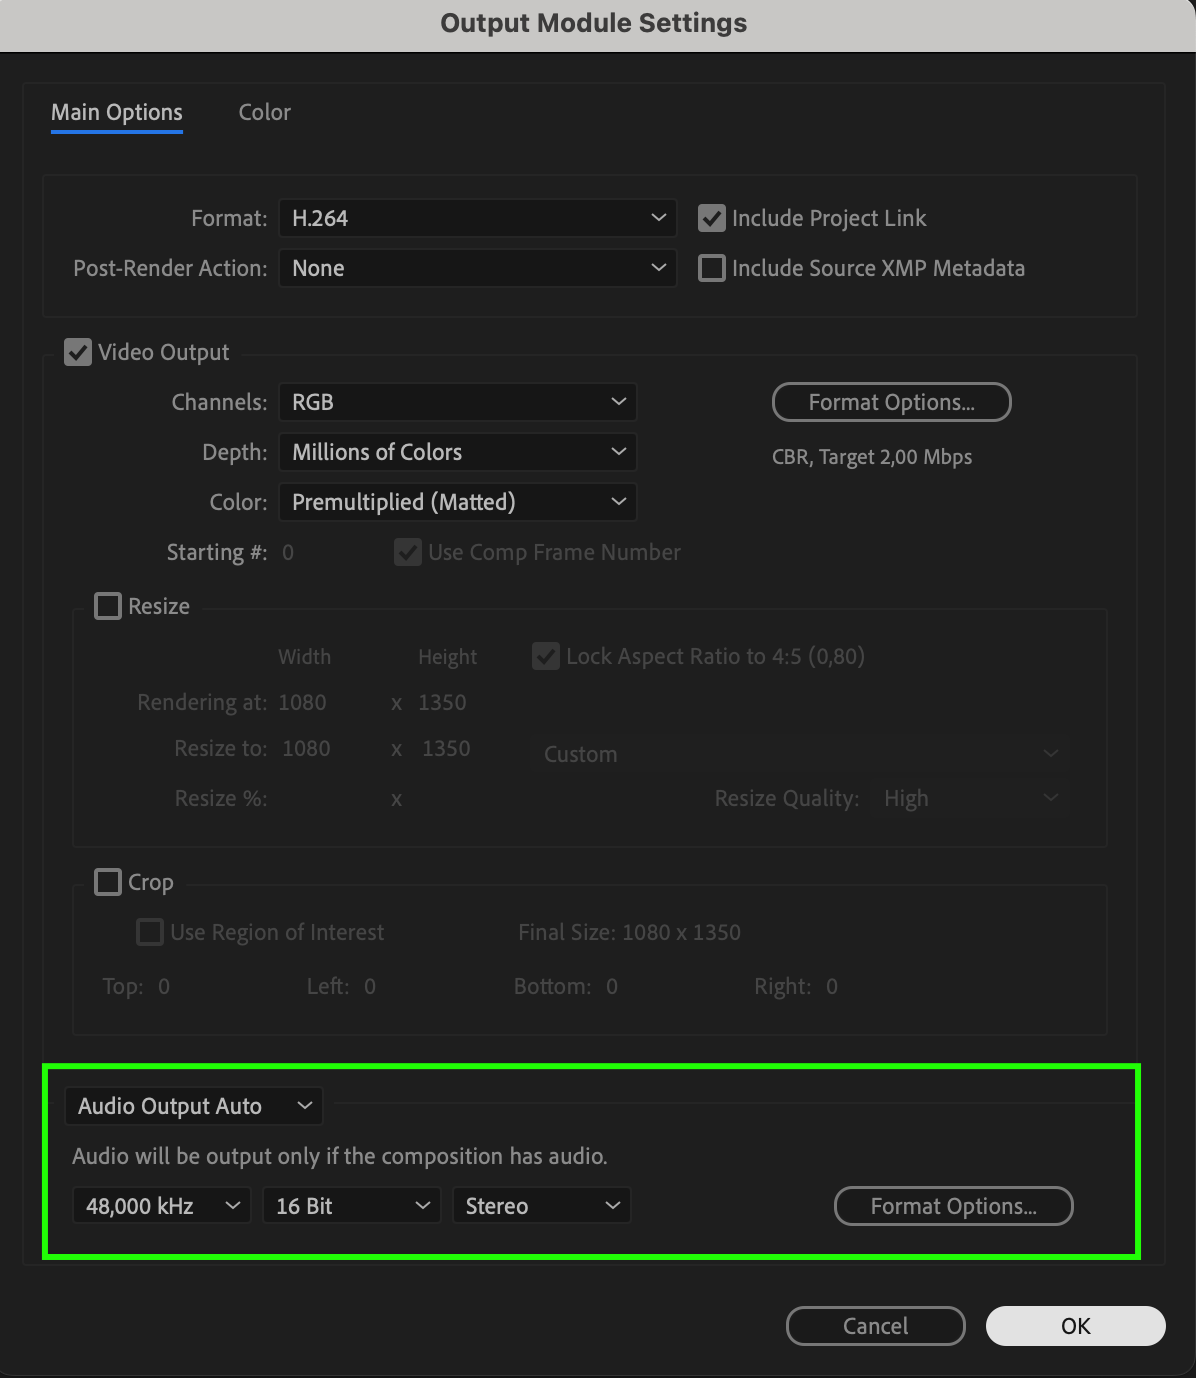Change the 48,000 kHz sample rate dropdown

[x=161, y=1206]
